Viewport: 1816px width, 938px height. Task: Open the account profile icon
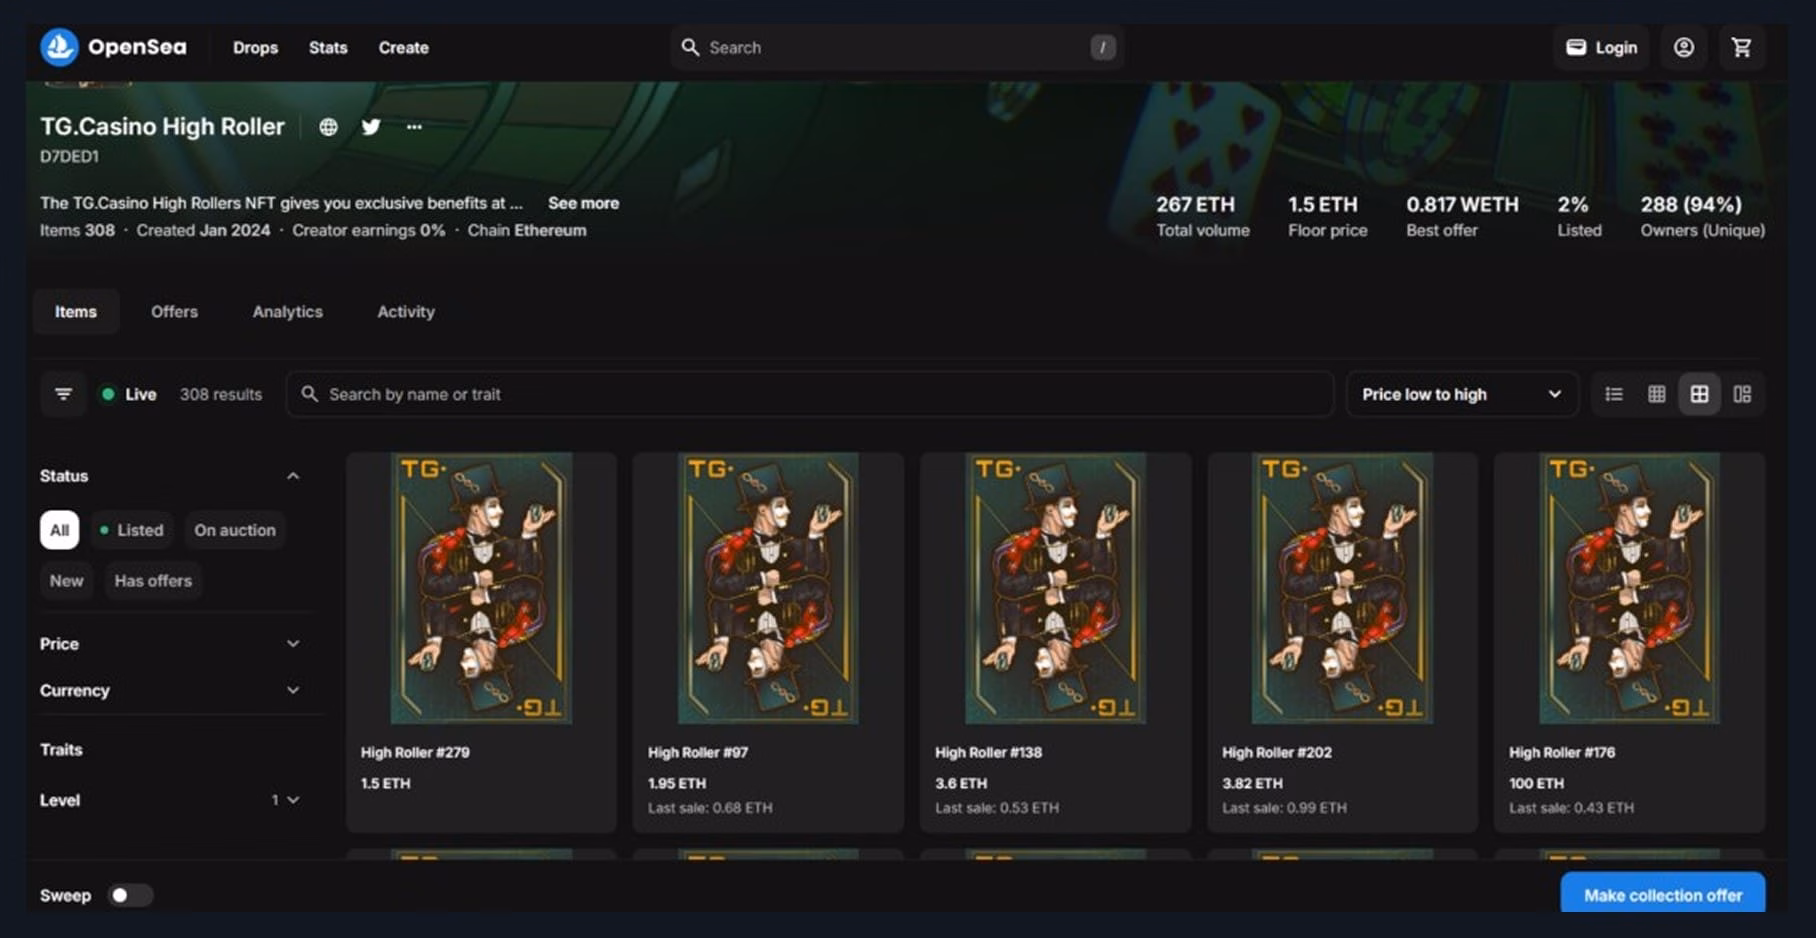(1684, 47)
